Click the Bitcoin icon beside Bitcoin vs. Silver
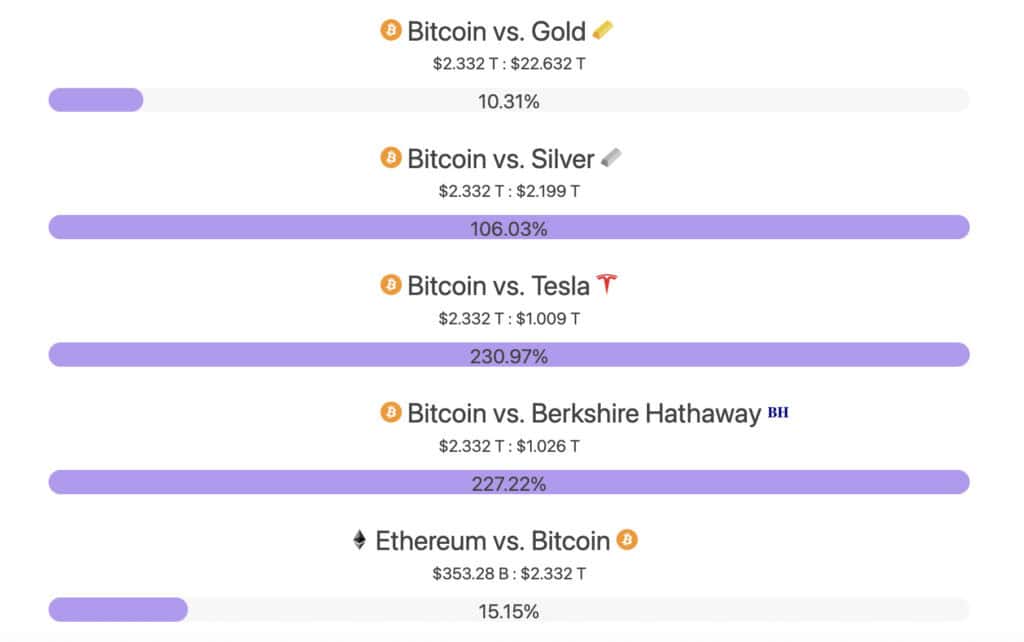This screenshot has width=1024, height=642. [x=391, y=157]
